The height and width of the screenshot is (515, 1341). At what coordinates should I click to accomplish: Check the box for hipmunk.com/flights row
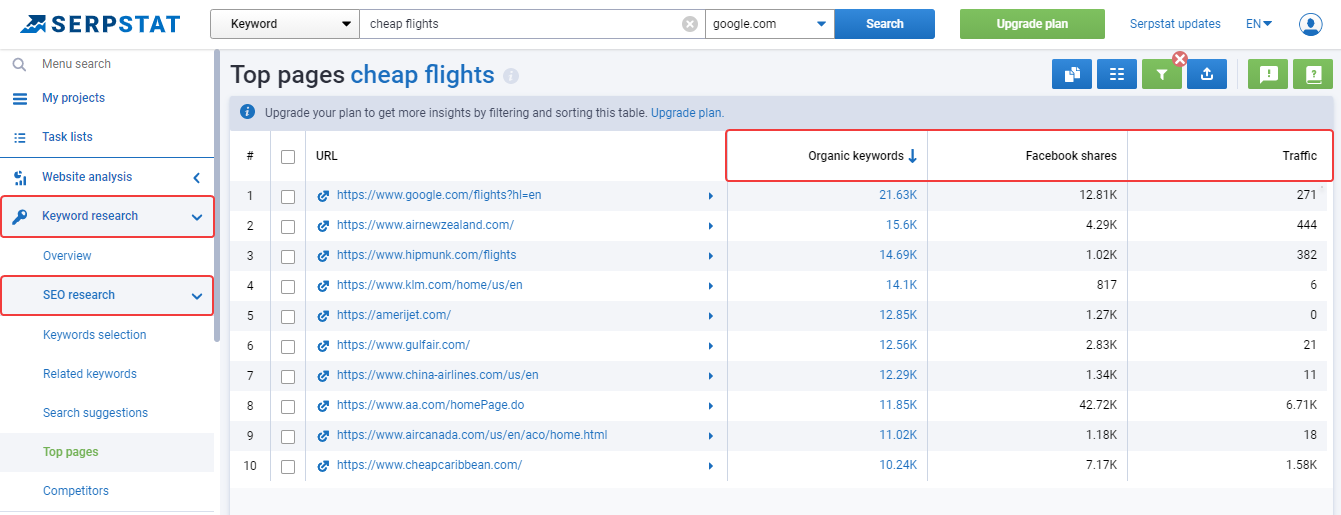point(288,256)
